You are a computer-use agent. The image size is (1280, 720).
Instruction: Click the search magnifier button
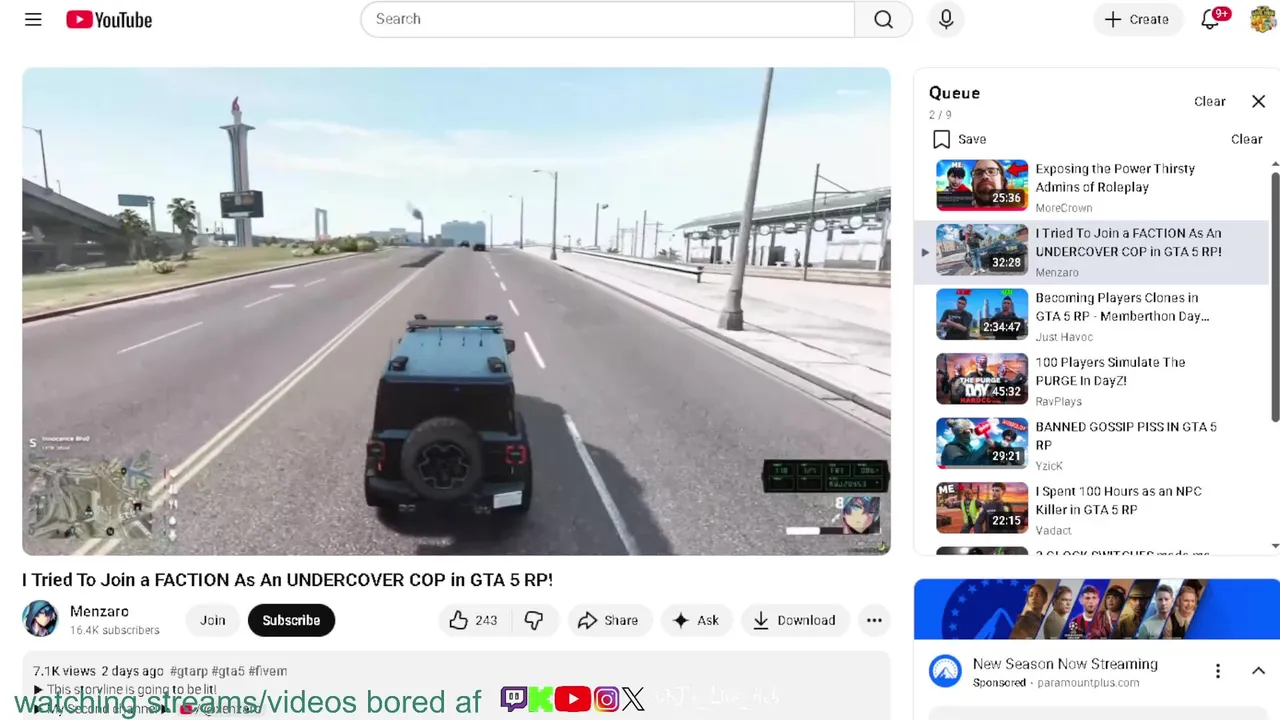click(x=883, y=19)
